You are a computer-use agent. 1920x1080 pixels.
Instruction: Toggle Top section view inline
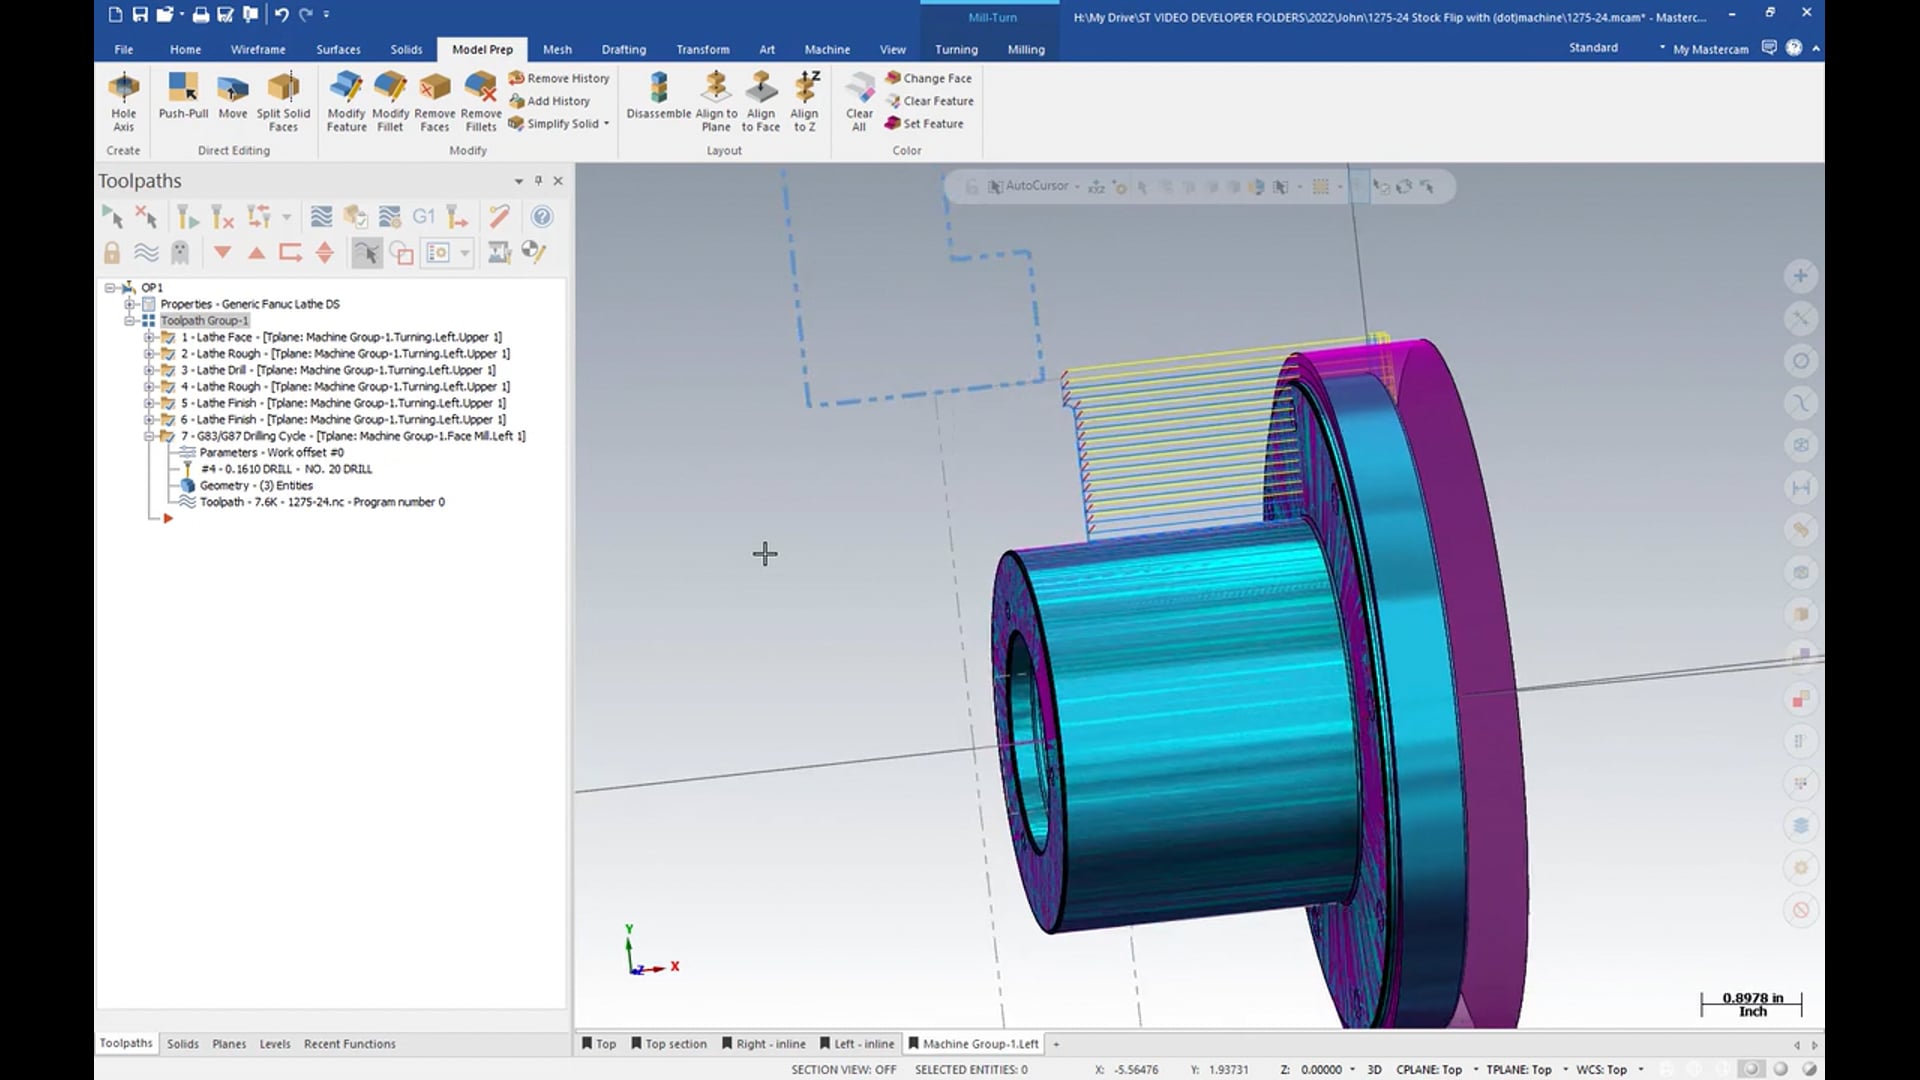[673, 1043]
